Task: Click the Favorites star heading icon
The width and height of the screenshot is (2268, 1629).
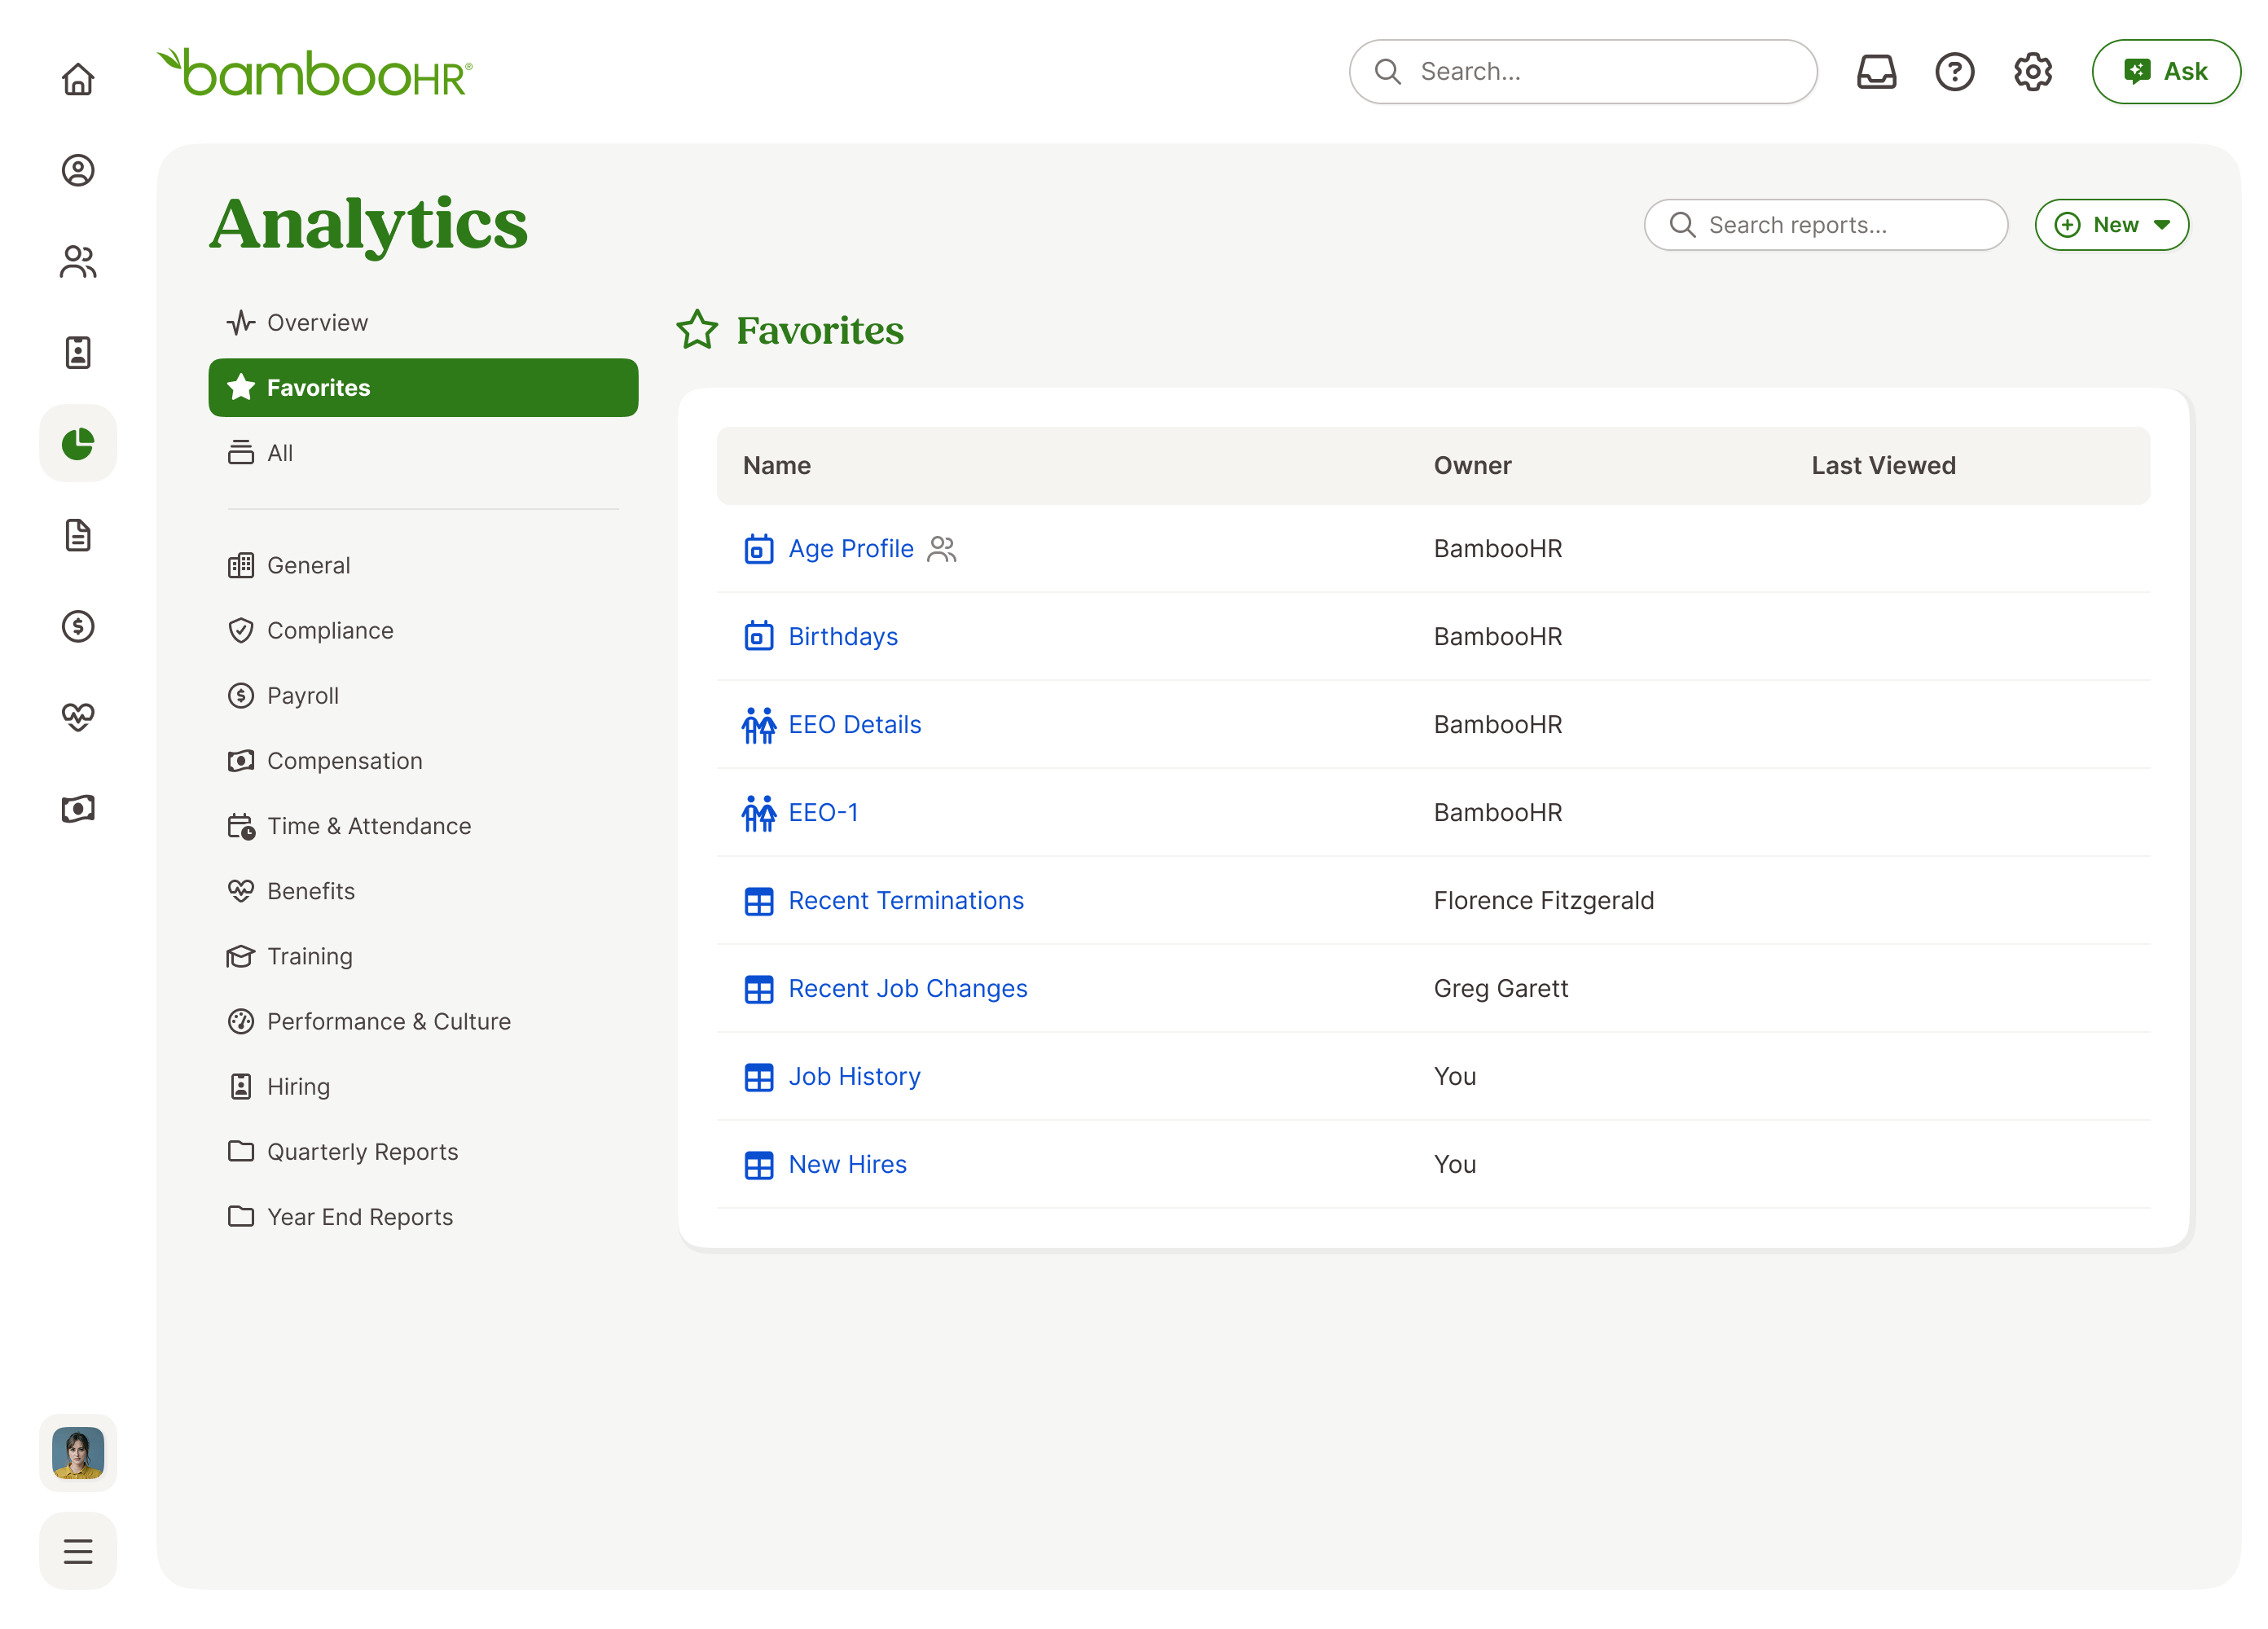Action: [697, 330]
